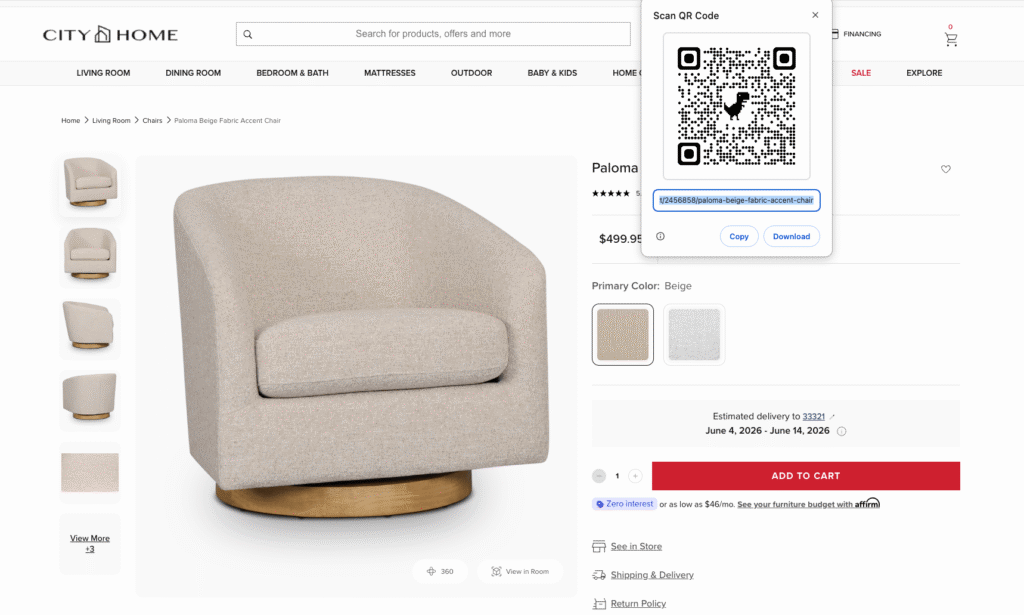Click View More +3 images
The image size is (1024, 615).
pos(90,543)
